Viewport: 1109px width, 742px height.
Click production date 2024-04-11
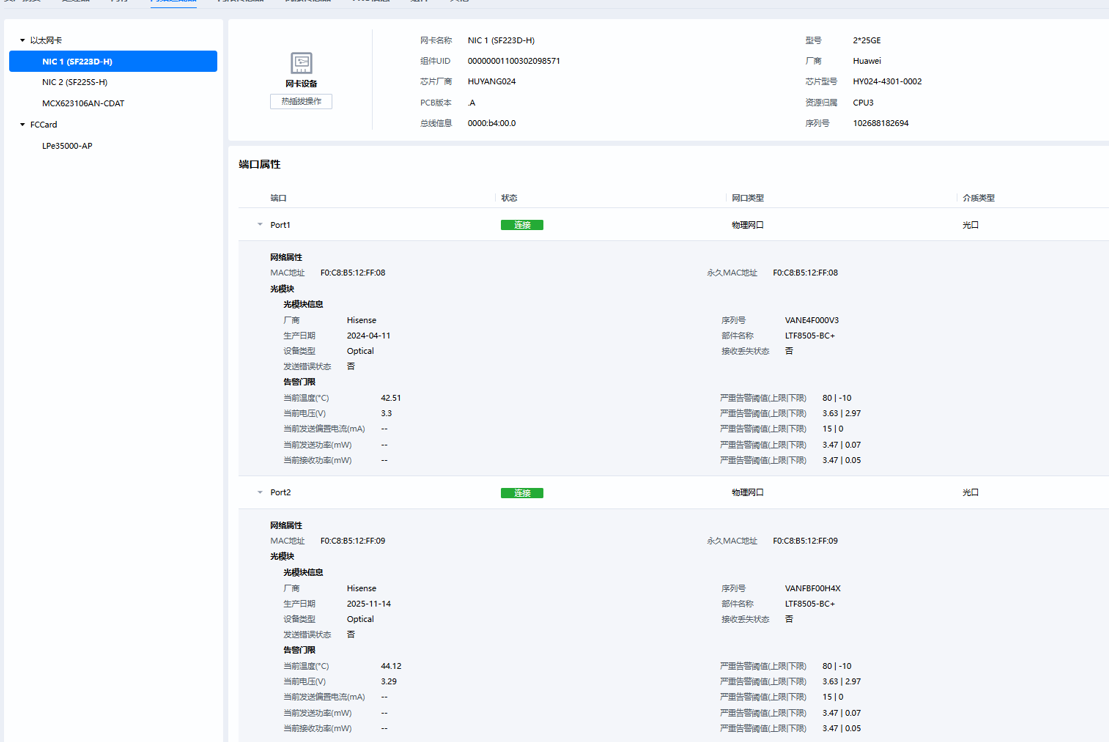368,336
